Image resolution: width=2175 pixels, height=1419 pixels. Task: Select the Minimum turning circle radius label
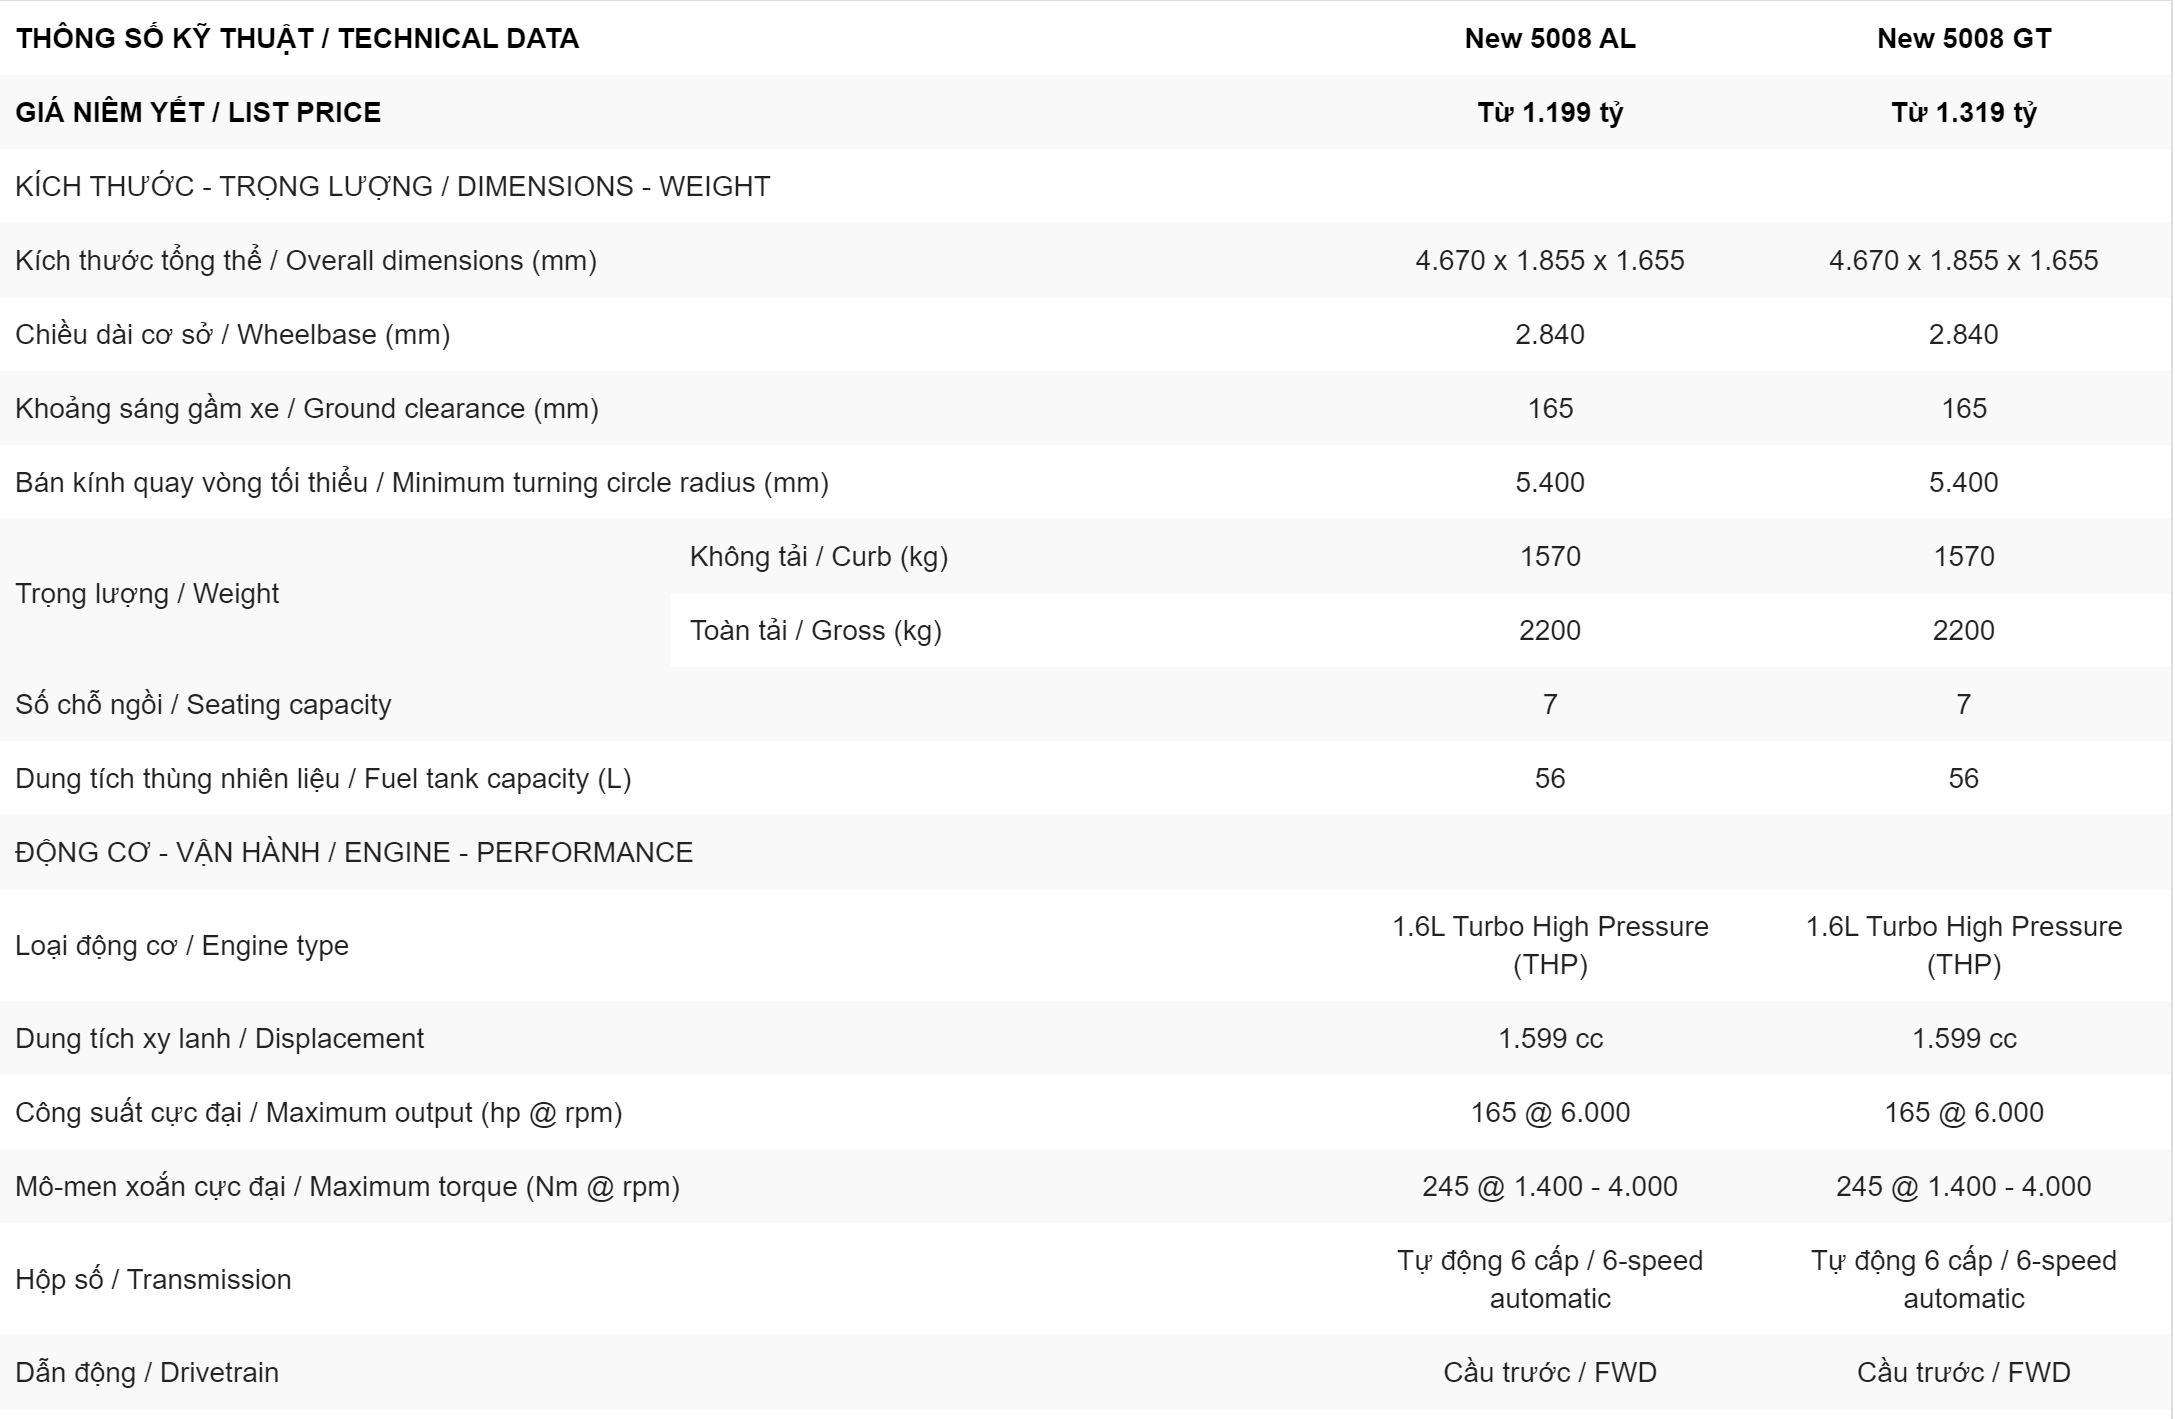(x=421, y=482)
